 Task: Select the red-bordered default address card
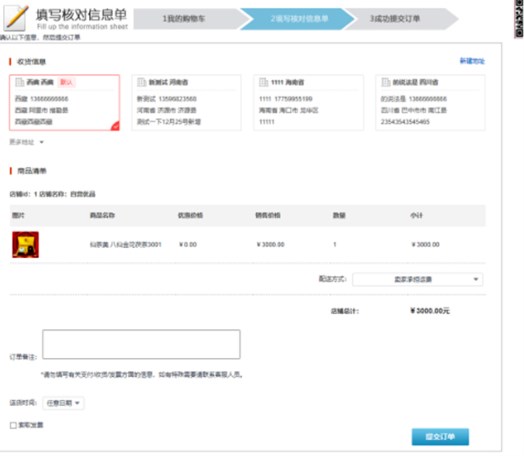[64, 103]
